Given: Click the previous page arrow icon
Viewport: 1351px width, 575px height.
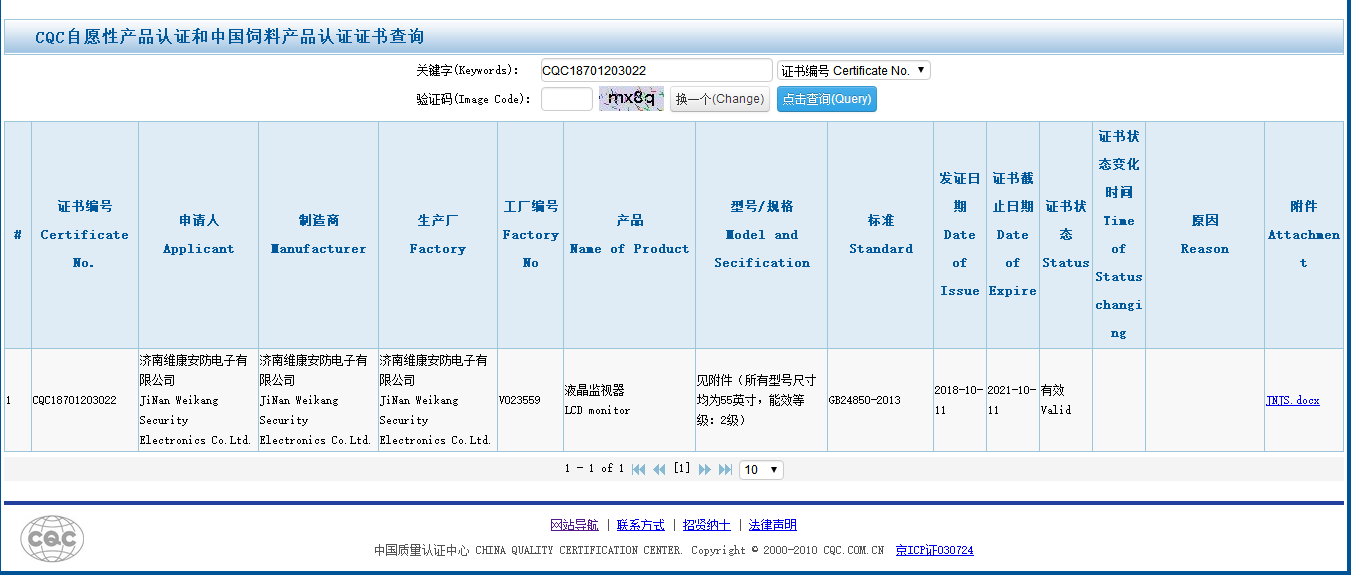Looking at the screenshot, I should (660, 469).
